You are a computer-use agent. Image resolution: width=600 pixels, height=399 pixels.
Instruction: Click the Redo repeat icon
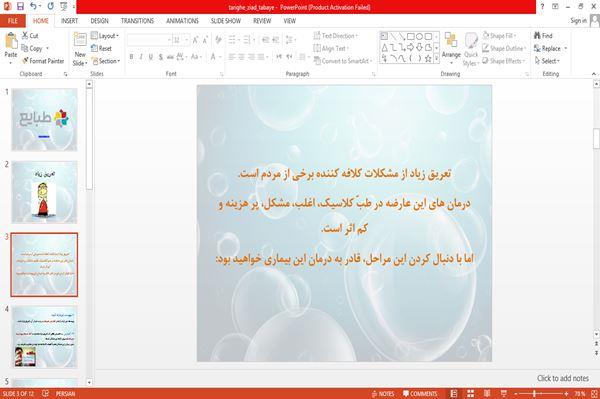tap(51, 6)
